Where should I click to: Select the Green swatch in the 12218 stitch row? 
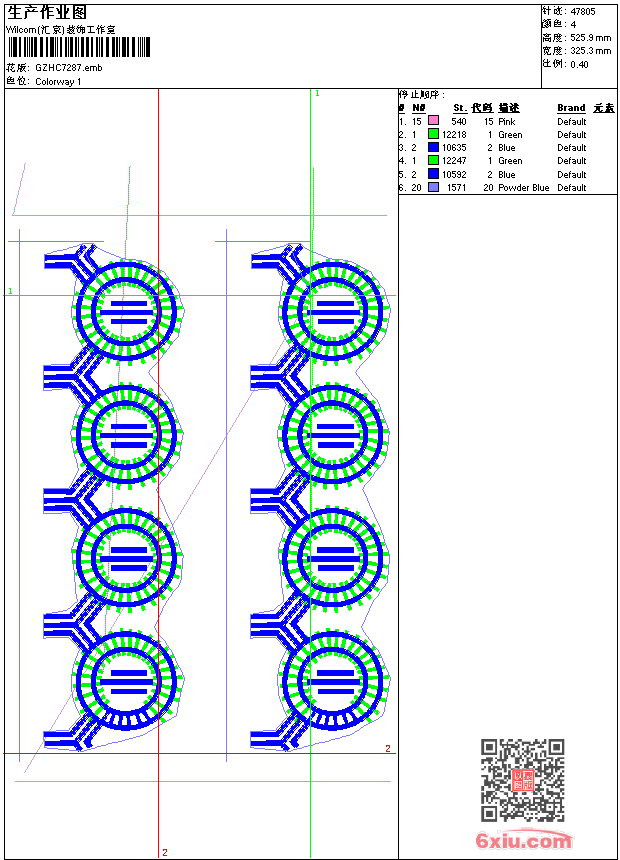click(433, 134)
